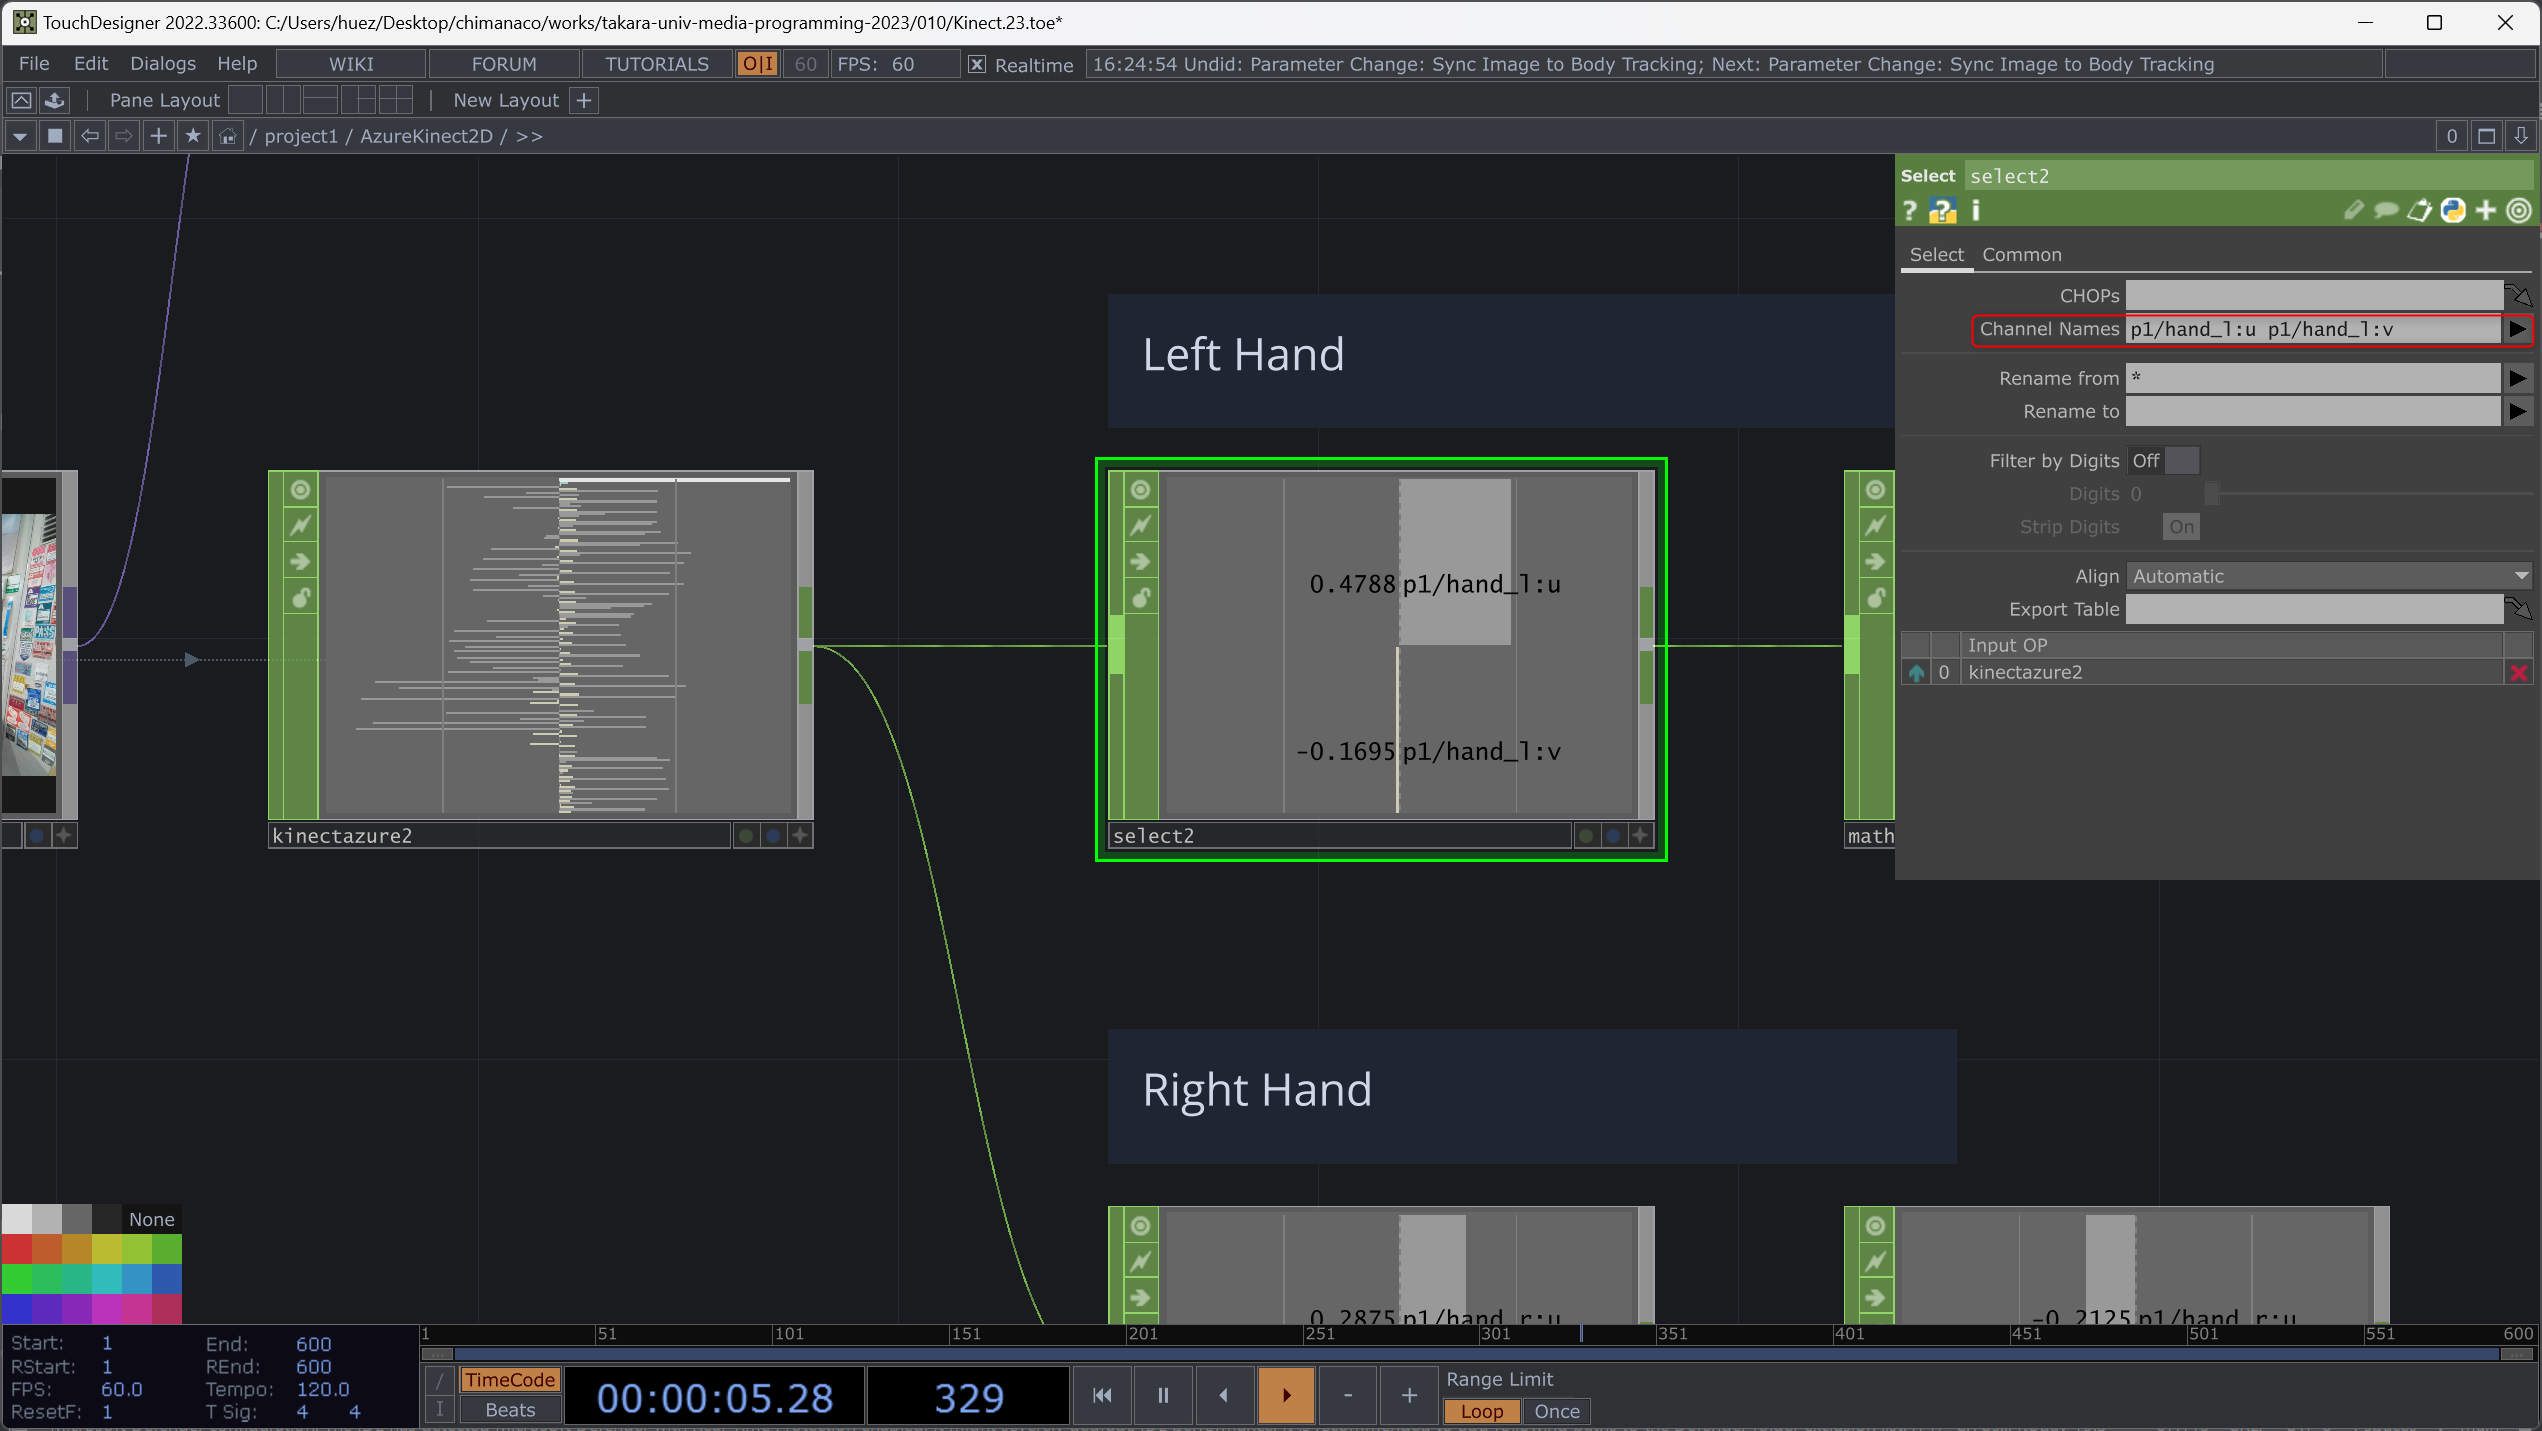Expand Channel Names arrow menu
This screenshot has width=2542, height=1431.
(x=2517, y=329)
